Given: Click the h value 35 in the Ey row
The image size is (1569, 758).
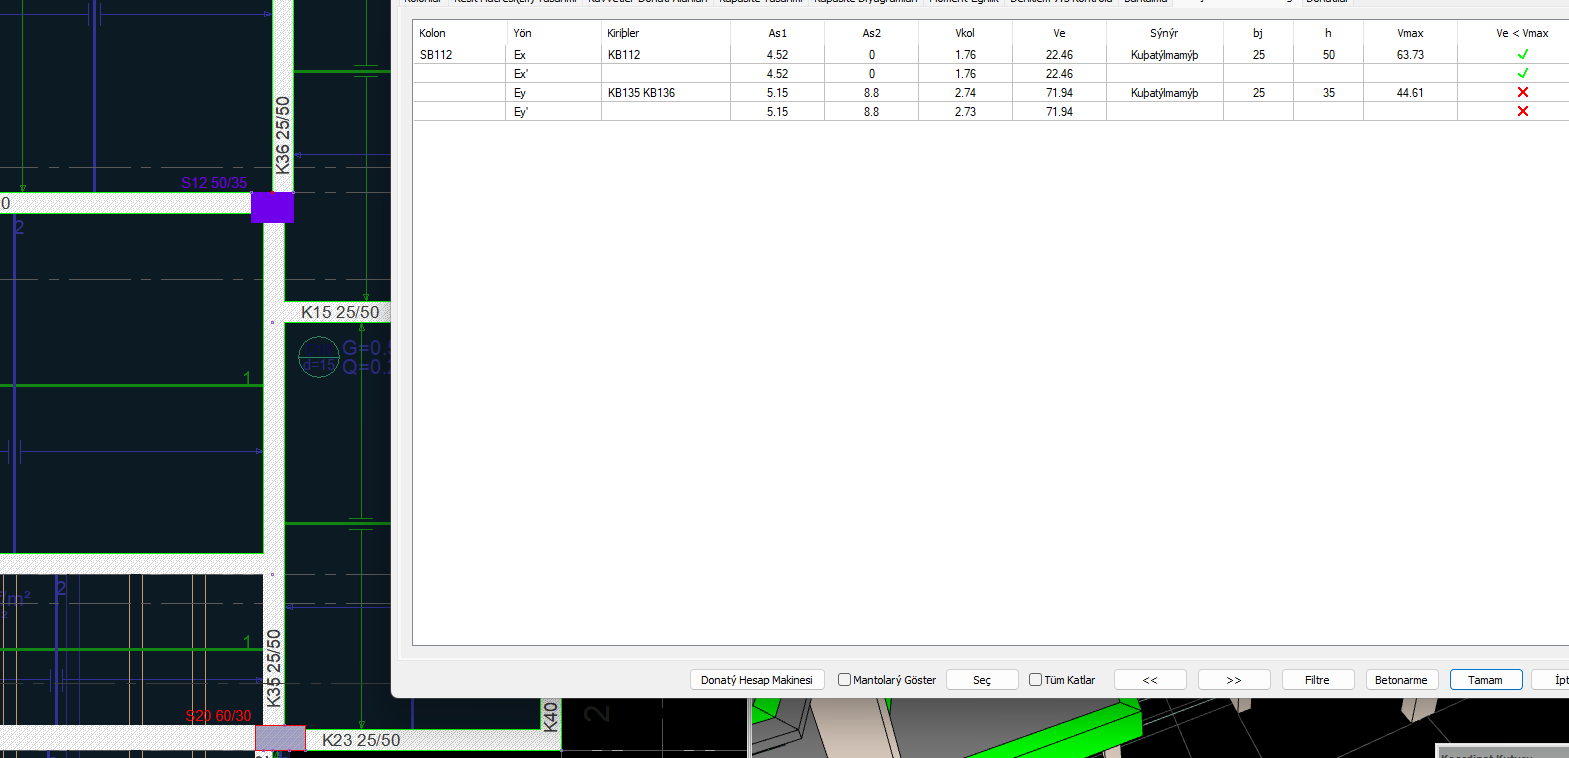Looking at the screenshot, I should coord(1328,93).
